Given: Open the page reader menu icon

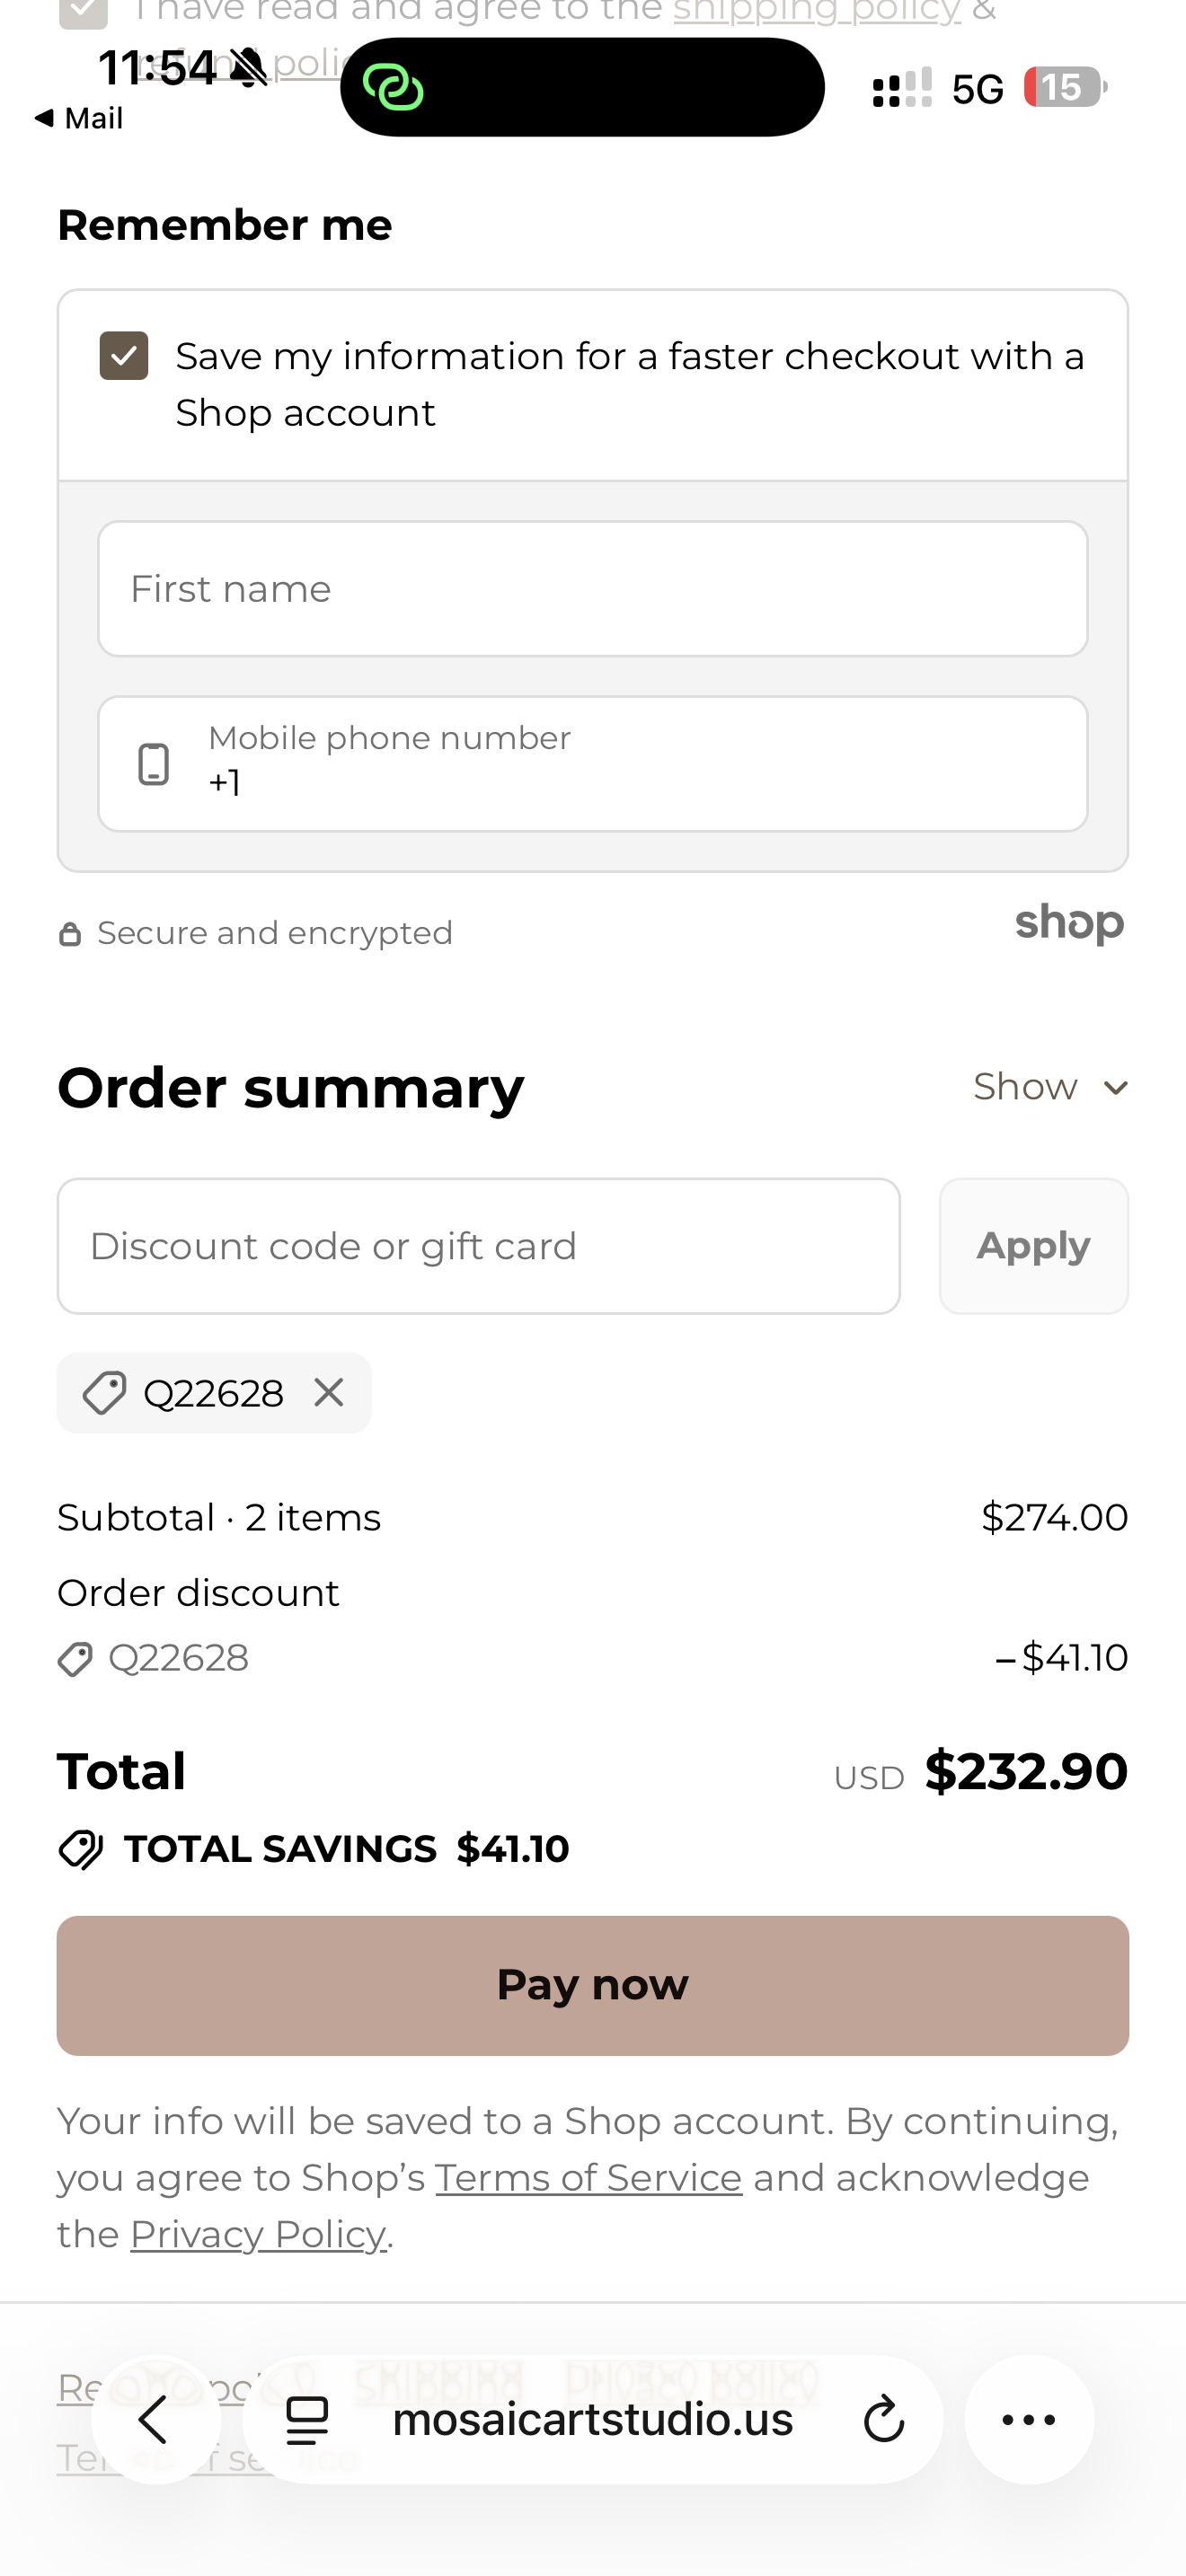Looking at the screenshot, I should (x=307, y=2420).
